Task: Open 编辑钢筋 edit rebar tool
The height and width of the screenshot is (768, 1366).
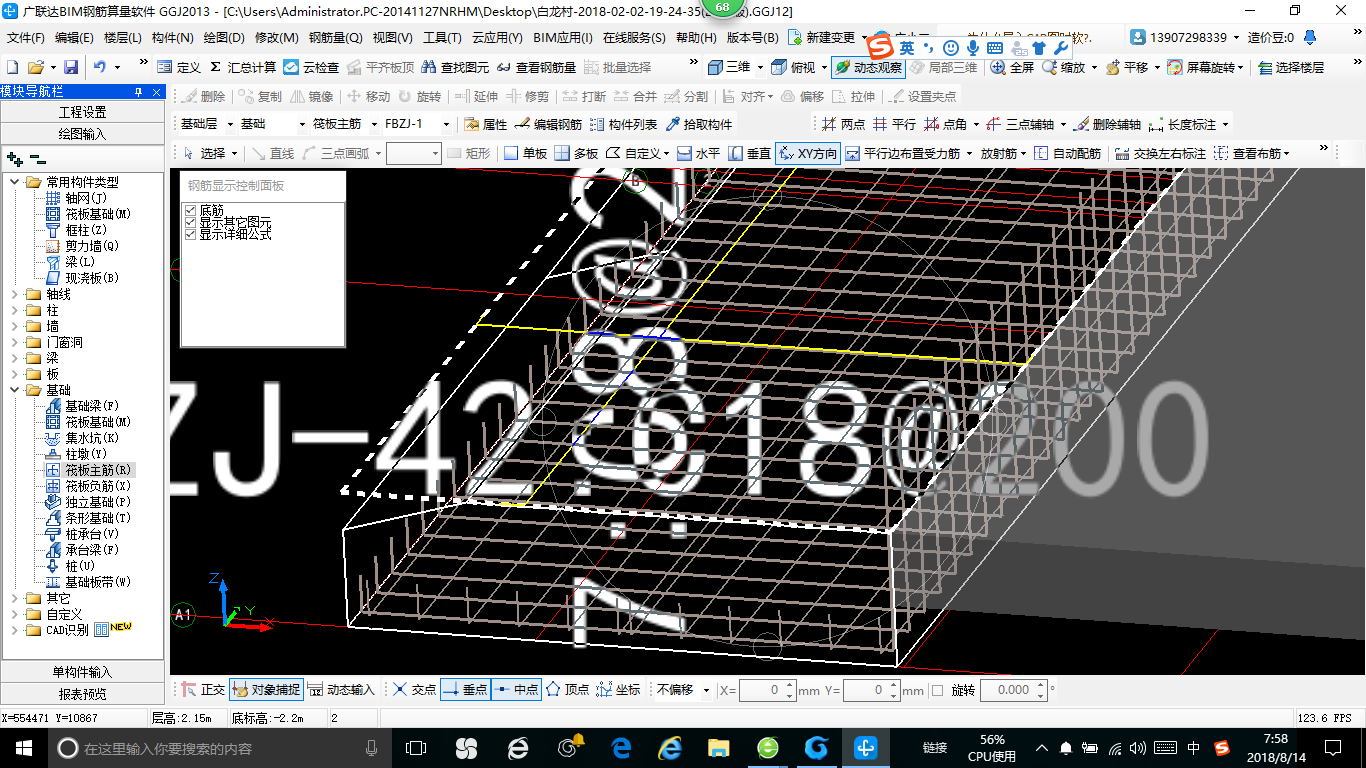Action: 548,124
